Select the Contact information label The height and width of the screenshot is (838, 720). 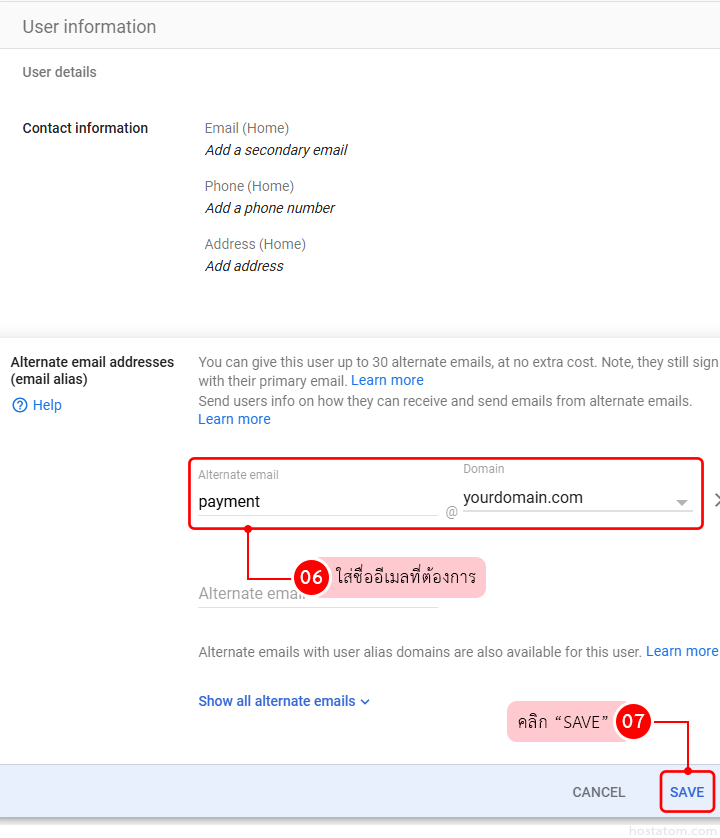(x=85, y=128)
